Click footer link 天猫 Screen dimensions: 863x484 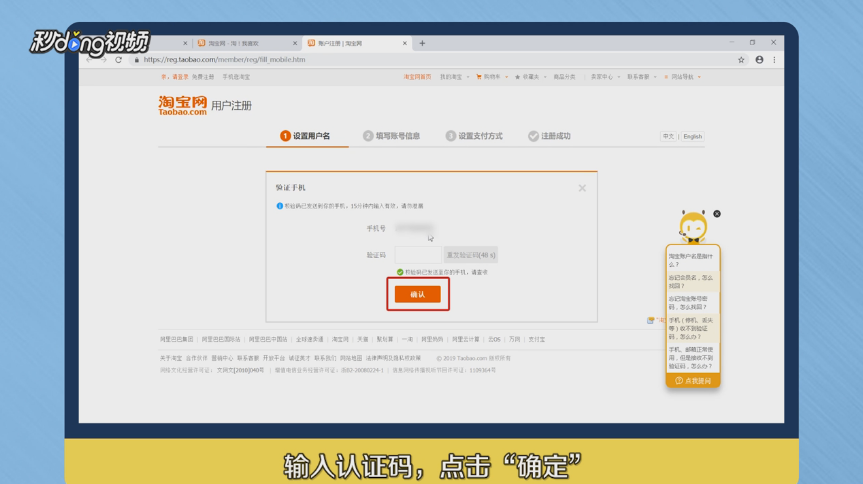[362, 339]
